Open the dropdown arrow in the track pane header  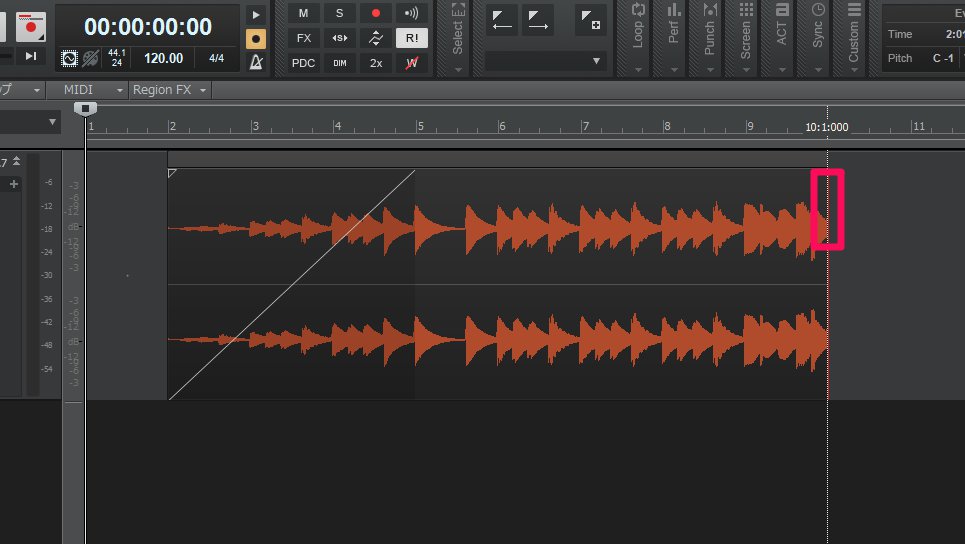tap(52, 122)
